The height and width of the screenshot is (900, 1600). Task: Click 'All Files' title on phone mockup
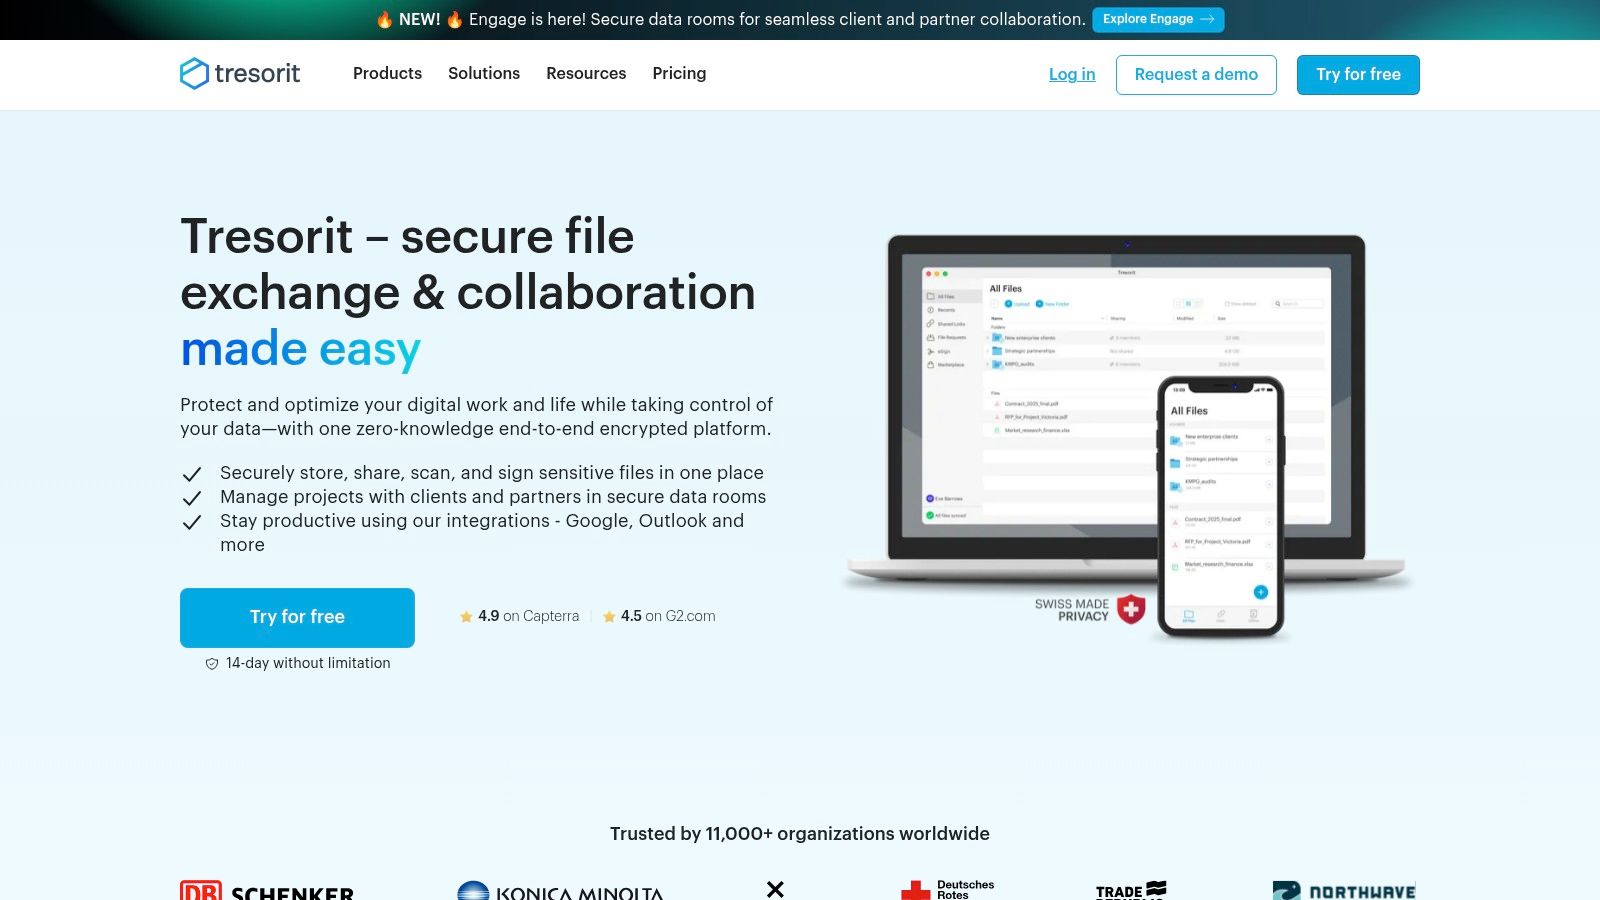(1189, 411)
